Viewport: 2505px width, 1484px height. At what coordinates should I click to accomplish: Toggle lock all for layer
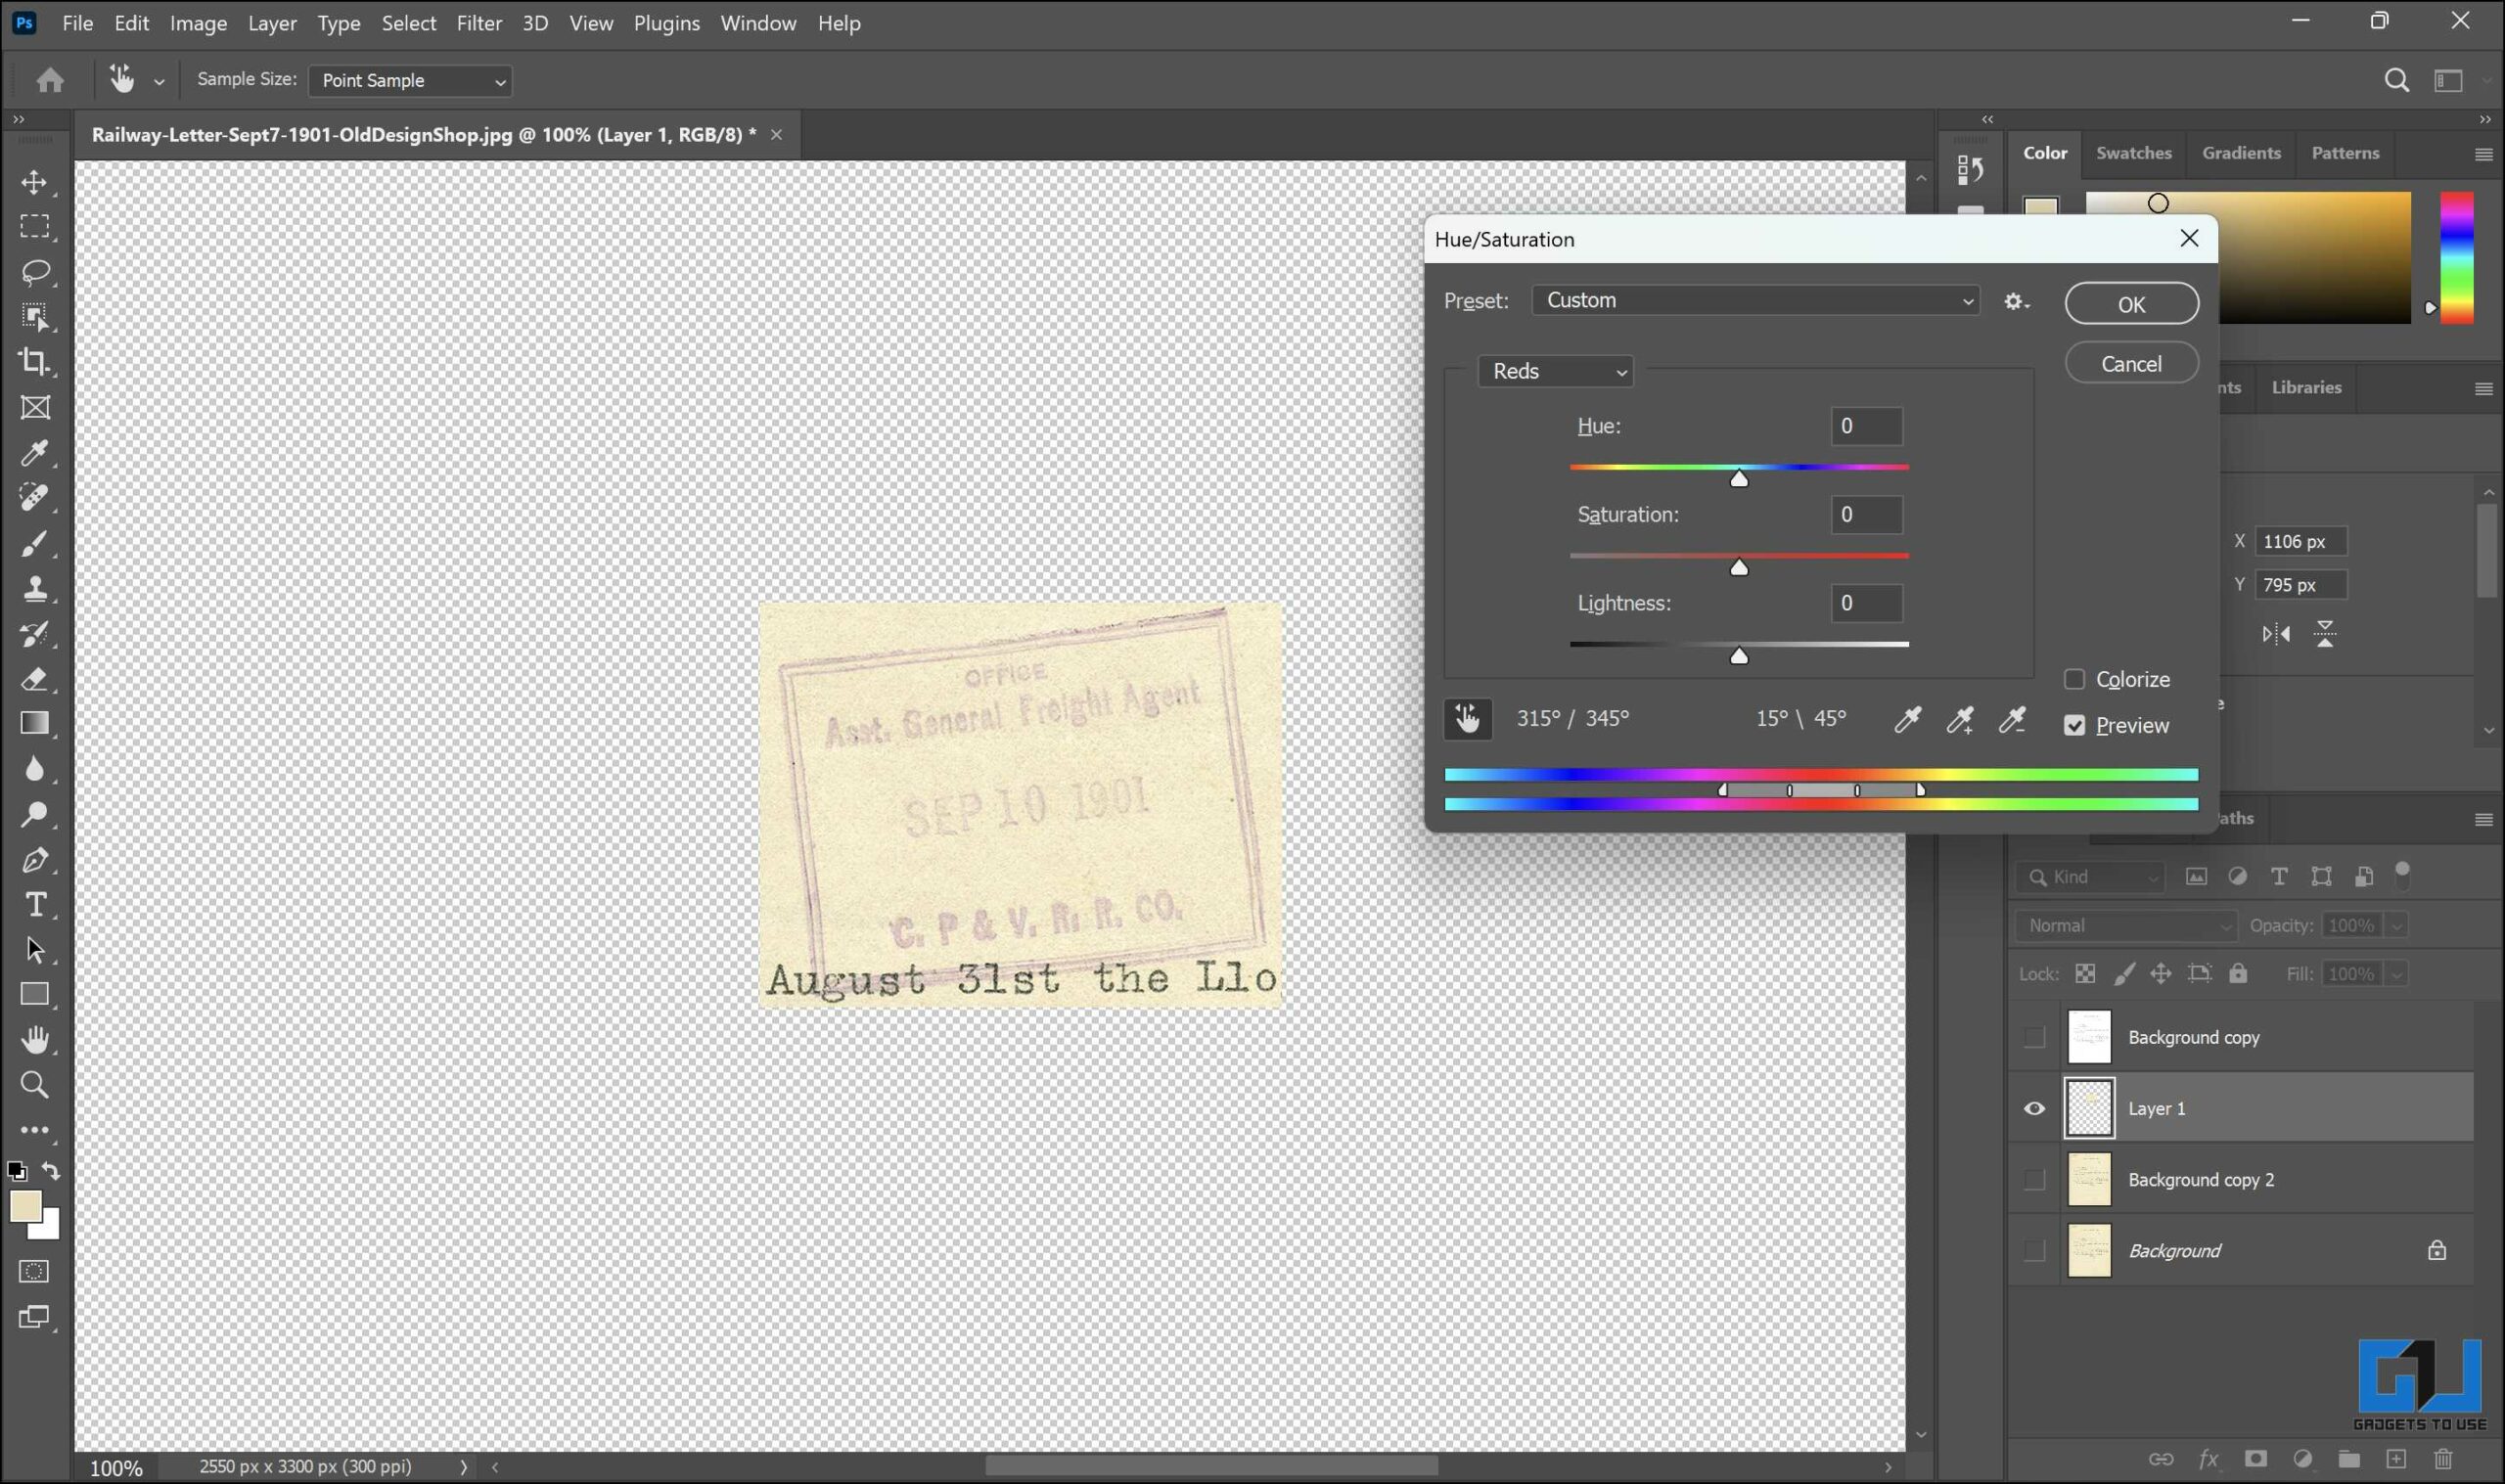click(x=2238, y=974)
